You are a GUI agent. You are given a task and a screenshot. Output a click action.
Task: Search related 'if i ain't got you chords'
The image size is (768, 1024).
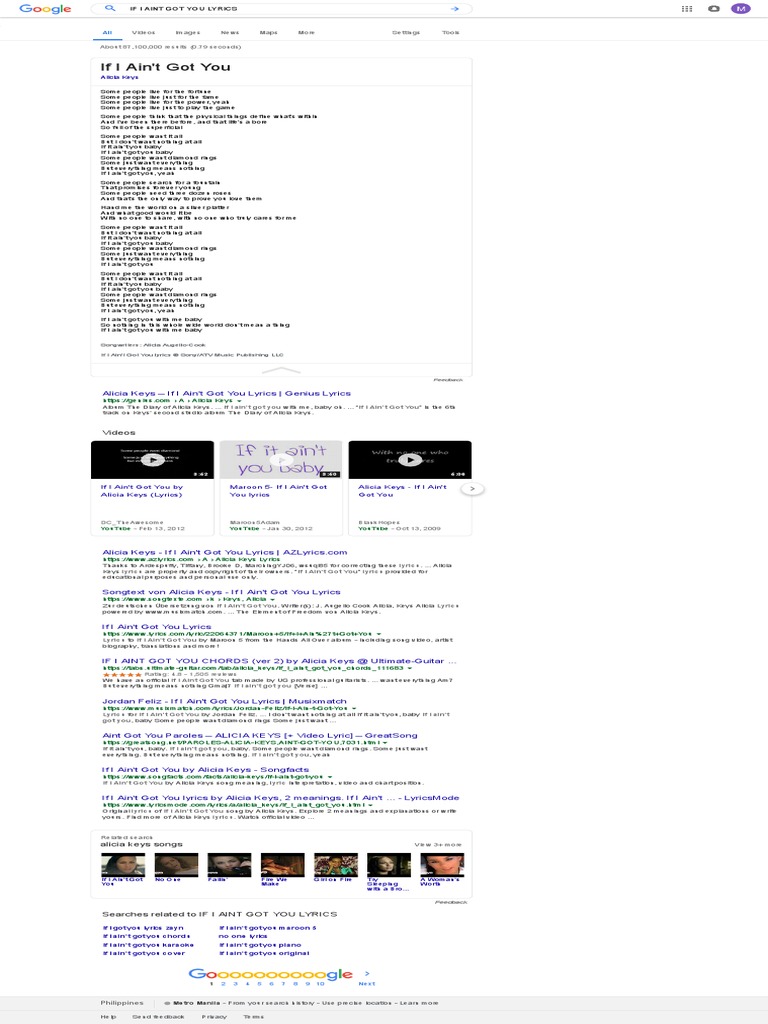click(x=146, y=936)
